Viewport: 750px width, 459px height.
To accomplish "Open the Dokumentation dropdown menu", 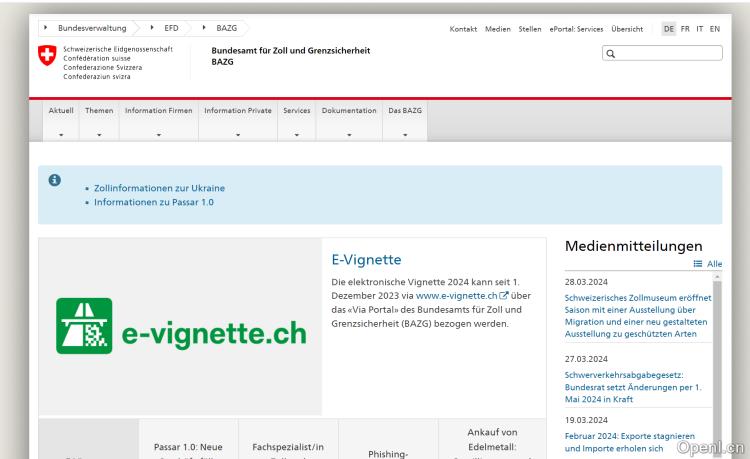I will click(x=348, y=120).
